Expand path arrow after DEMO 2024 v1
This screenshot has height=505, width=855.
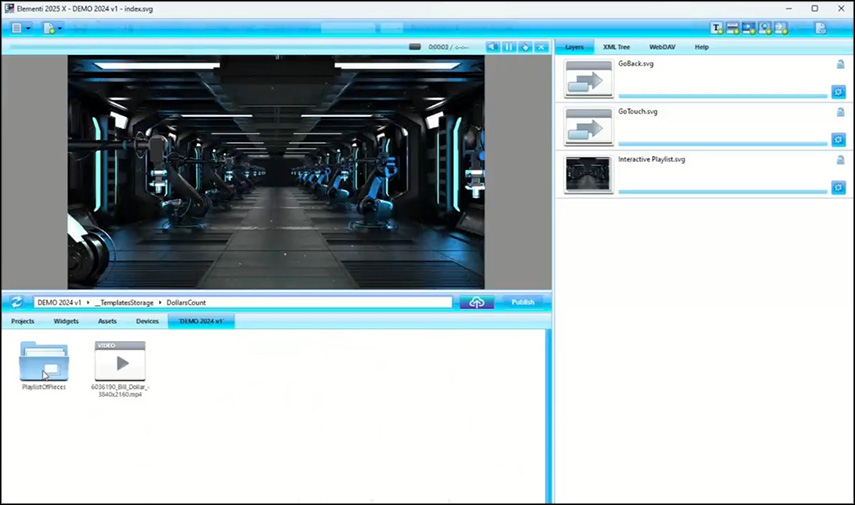coord(88,302)
